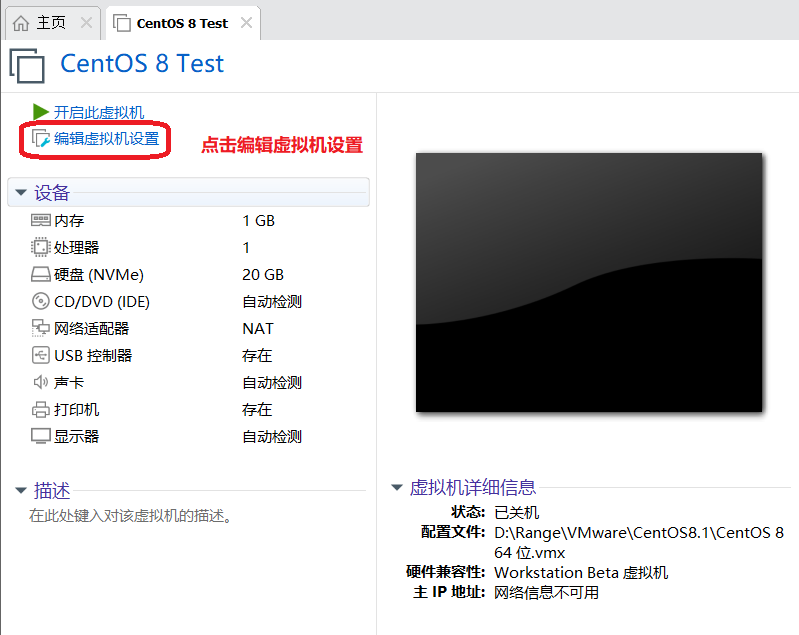
Task: Click the green play icon to power on
Action: (41, 112)
